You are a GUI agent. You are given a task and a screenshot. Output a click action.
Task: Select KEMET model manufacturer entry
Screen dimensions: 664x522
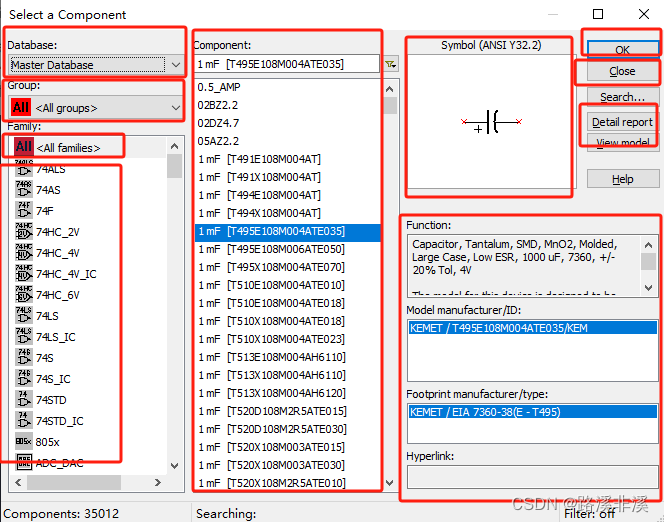click(533, 328)
